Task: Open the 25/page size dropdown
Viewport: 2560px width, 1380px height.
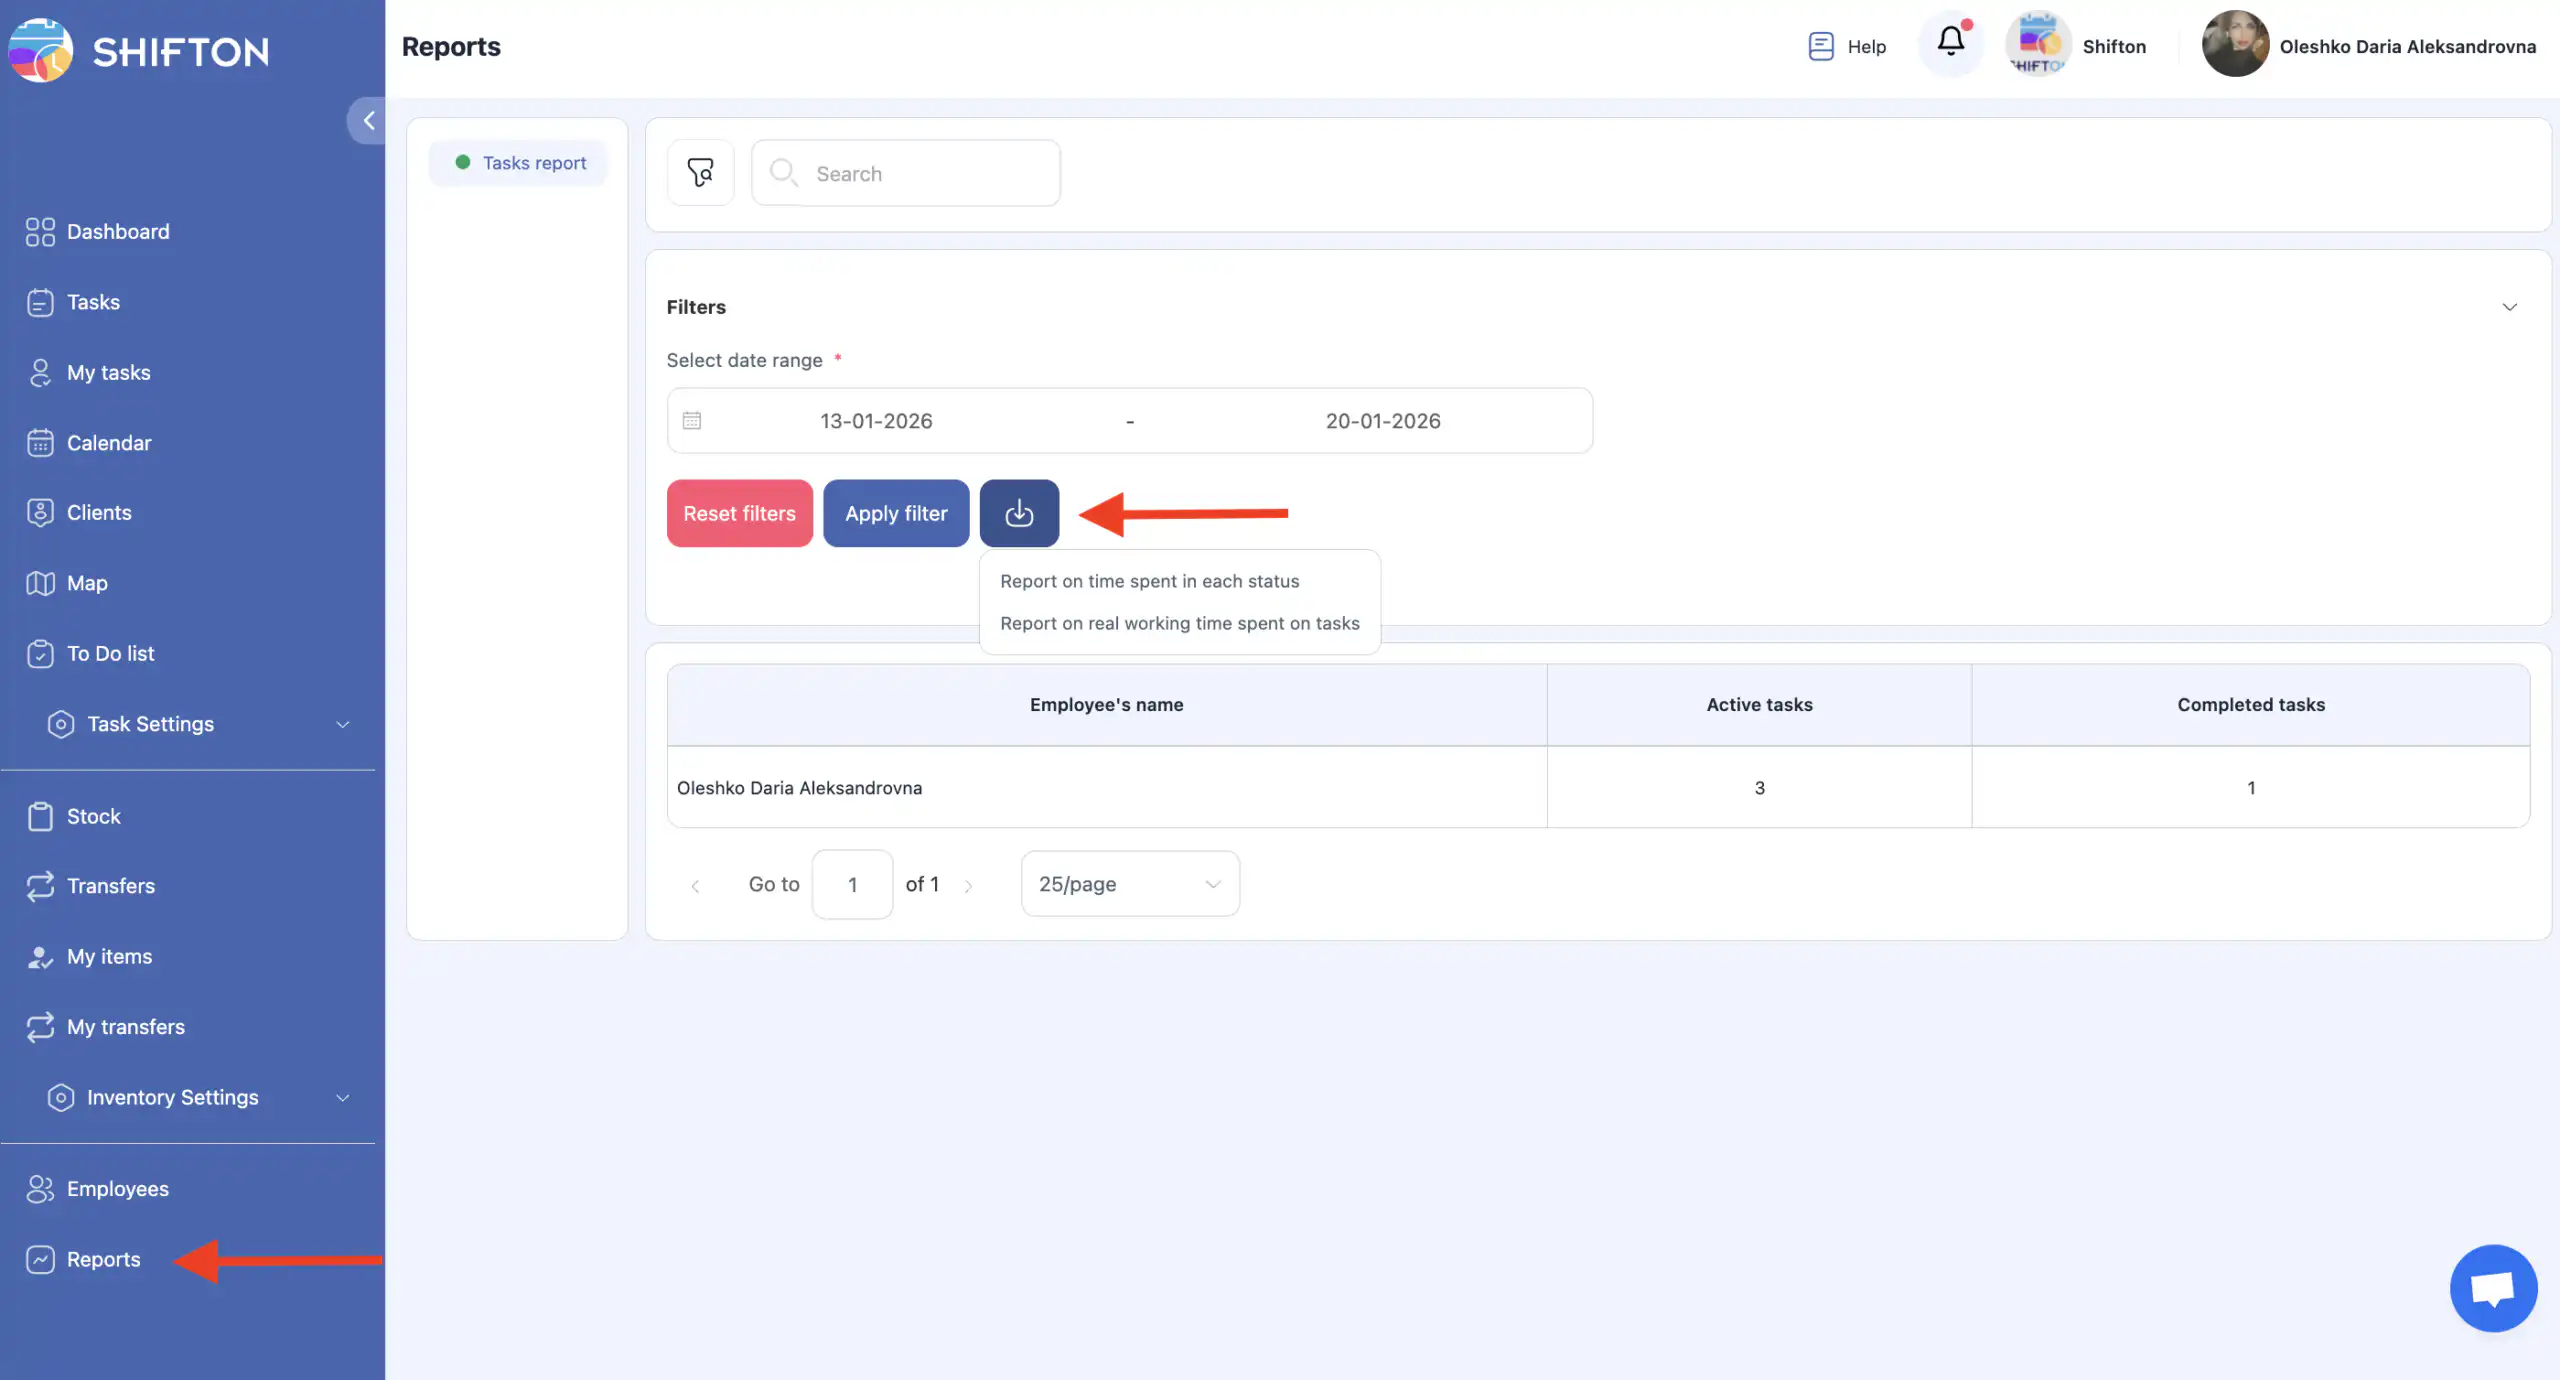Action: click(x=1129, y=884)
